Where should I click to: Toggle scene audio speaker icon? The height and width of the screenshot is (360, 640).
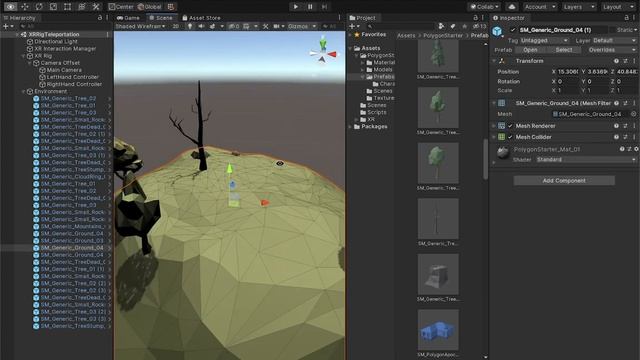click(x=201, y=26)
